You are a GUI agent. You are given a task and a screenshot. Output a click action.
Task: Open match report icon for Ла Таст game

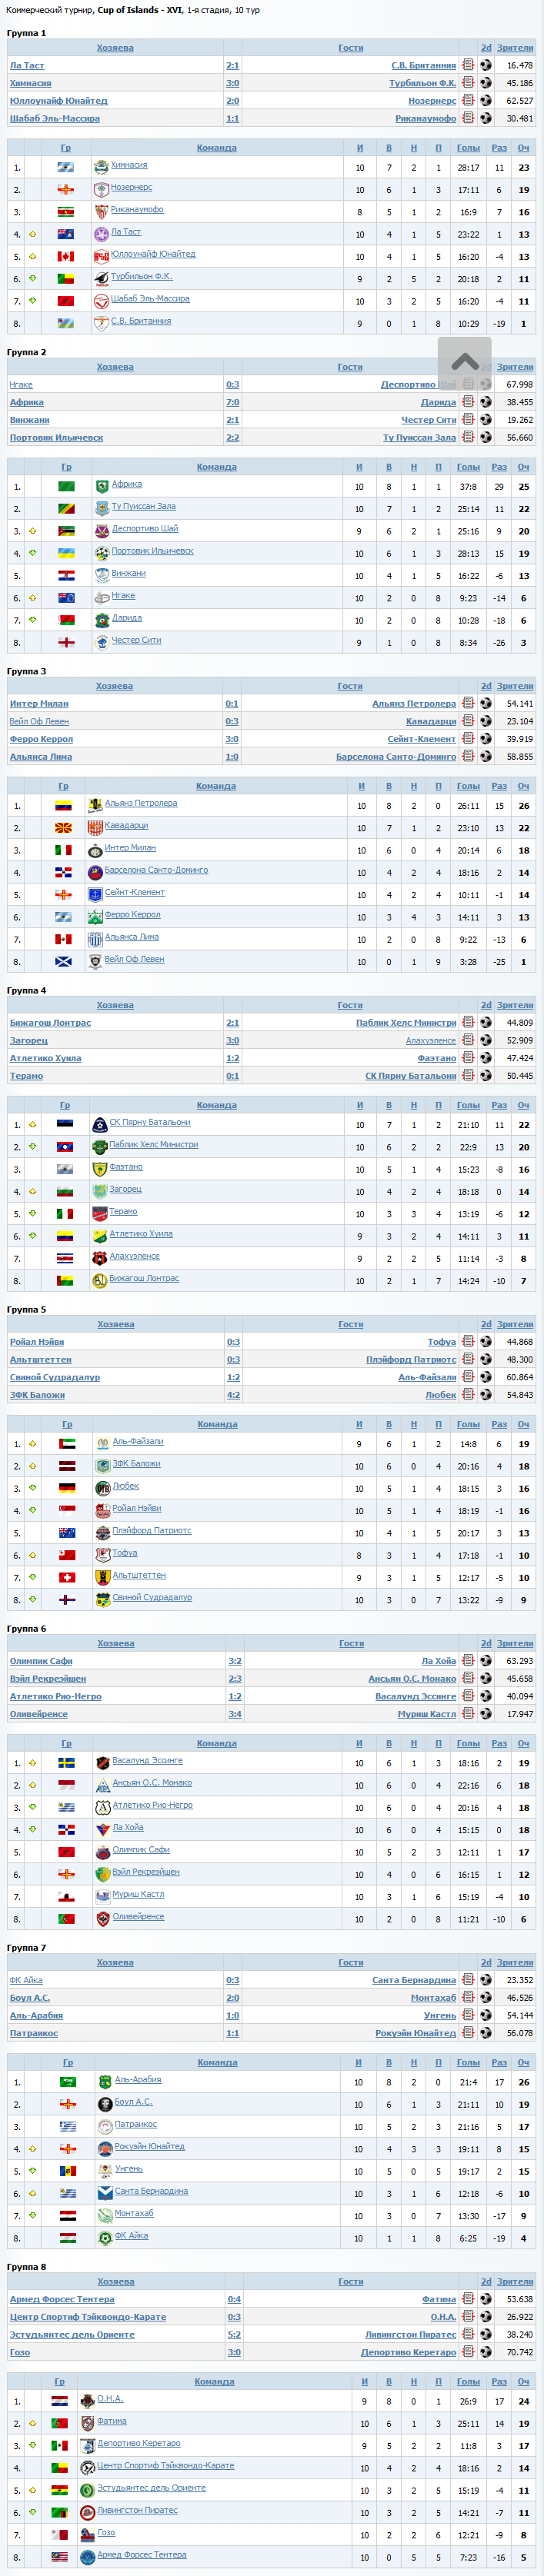point(468,66)
